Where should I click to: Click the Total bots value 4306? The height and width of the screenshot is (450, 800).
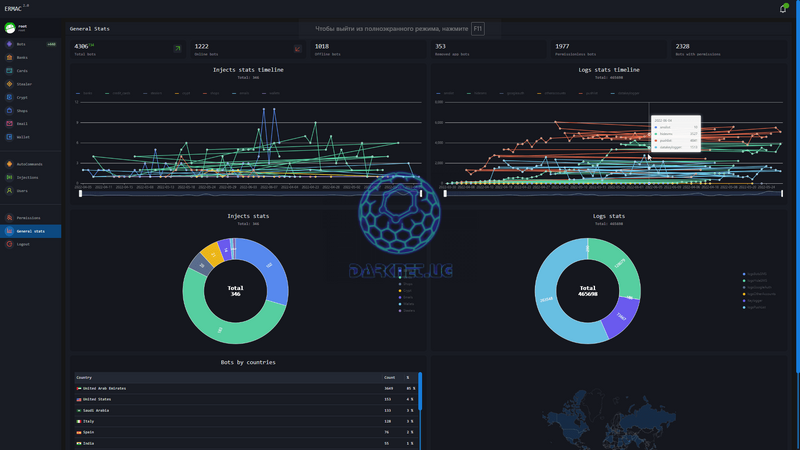[81, 46]
